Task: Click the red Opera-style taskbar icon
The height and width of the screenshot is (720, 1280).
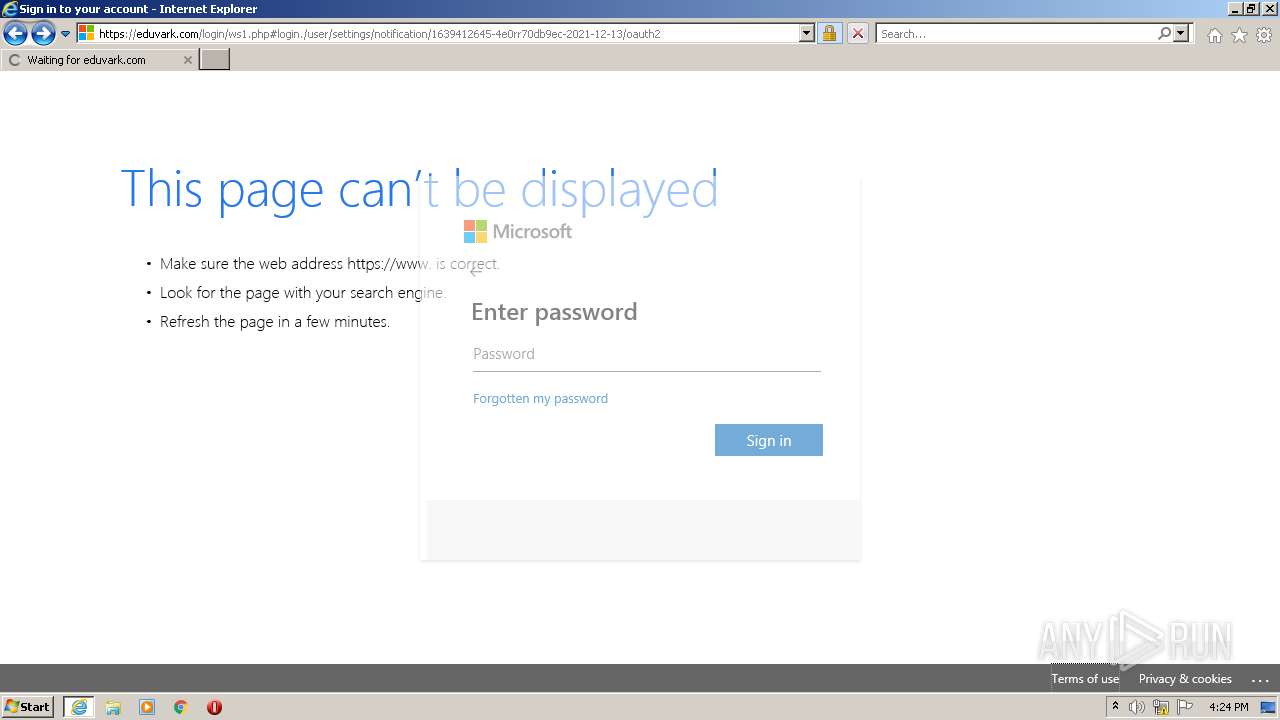Action: tap(214, 707)
